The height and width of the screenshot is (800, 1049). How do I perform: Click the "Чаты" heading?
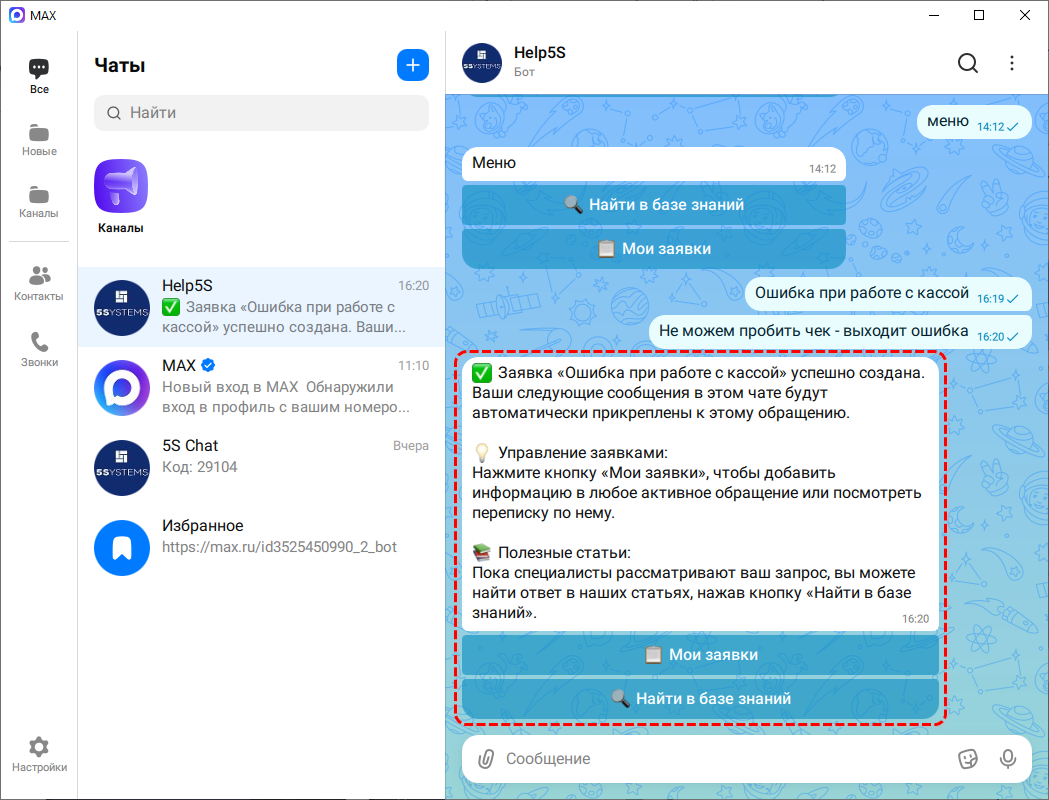[120, 65]
